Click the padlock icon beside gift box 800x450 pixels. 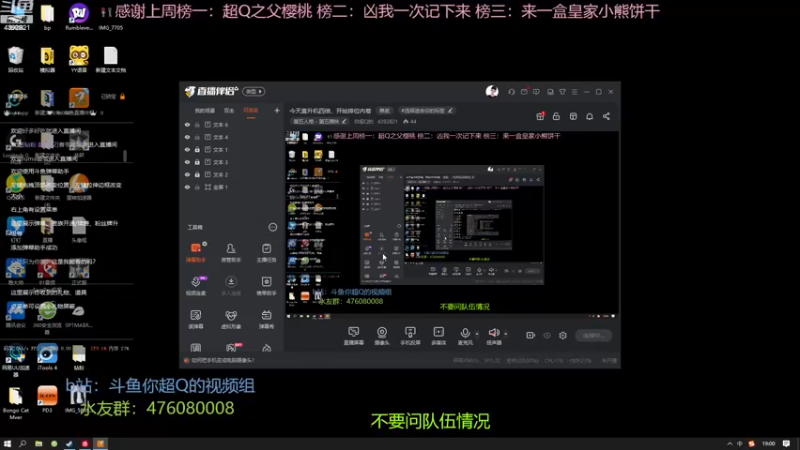(x=556, y=116)
